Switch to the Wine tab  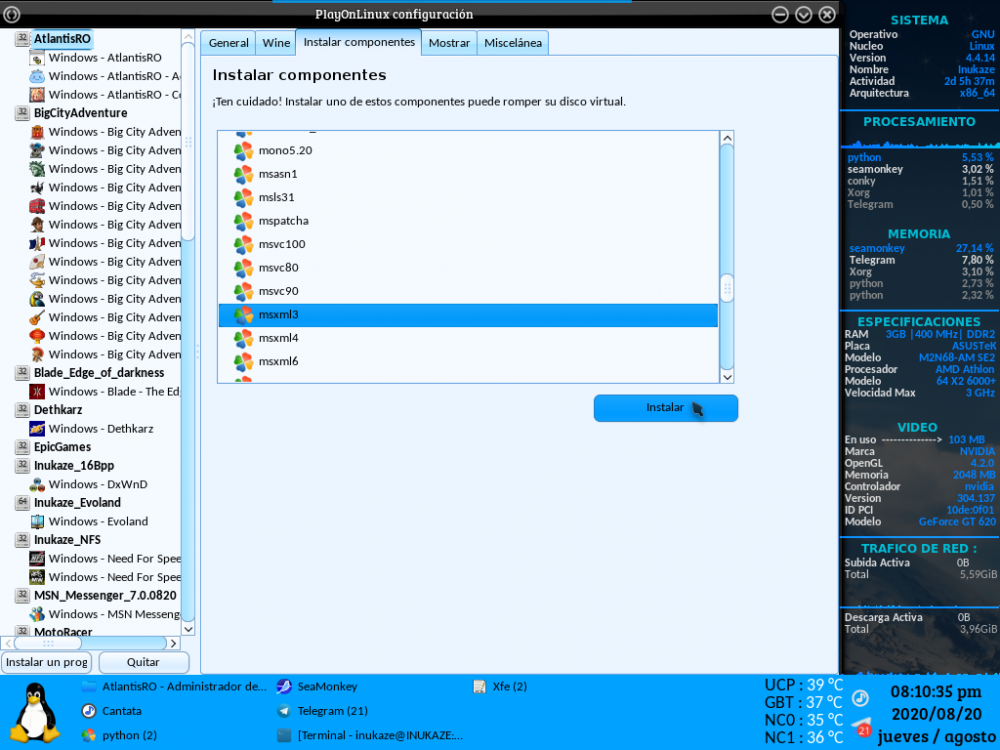point(275,43)
